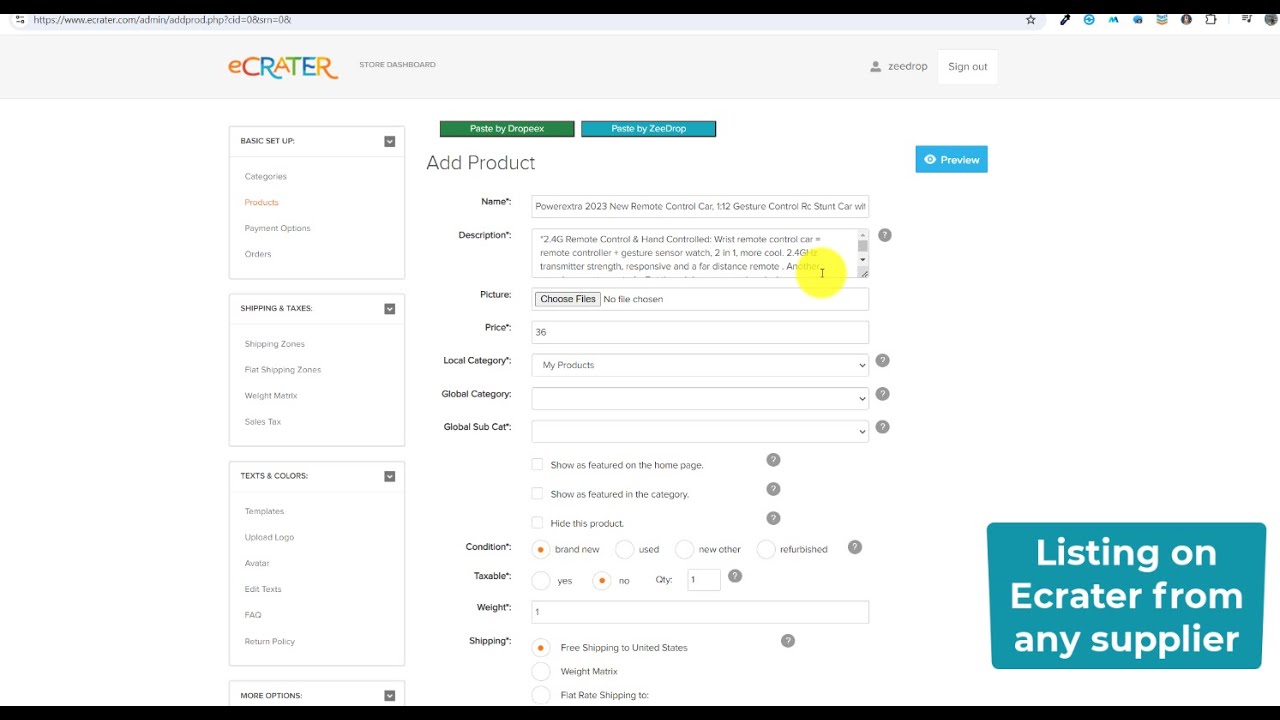Open Templates in the sidebar
This screenshot has height=720, width=1280.
(264, 511)
